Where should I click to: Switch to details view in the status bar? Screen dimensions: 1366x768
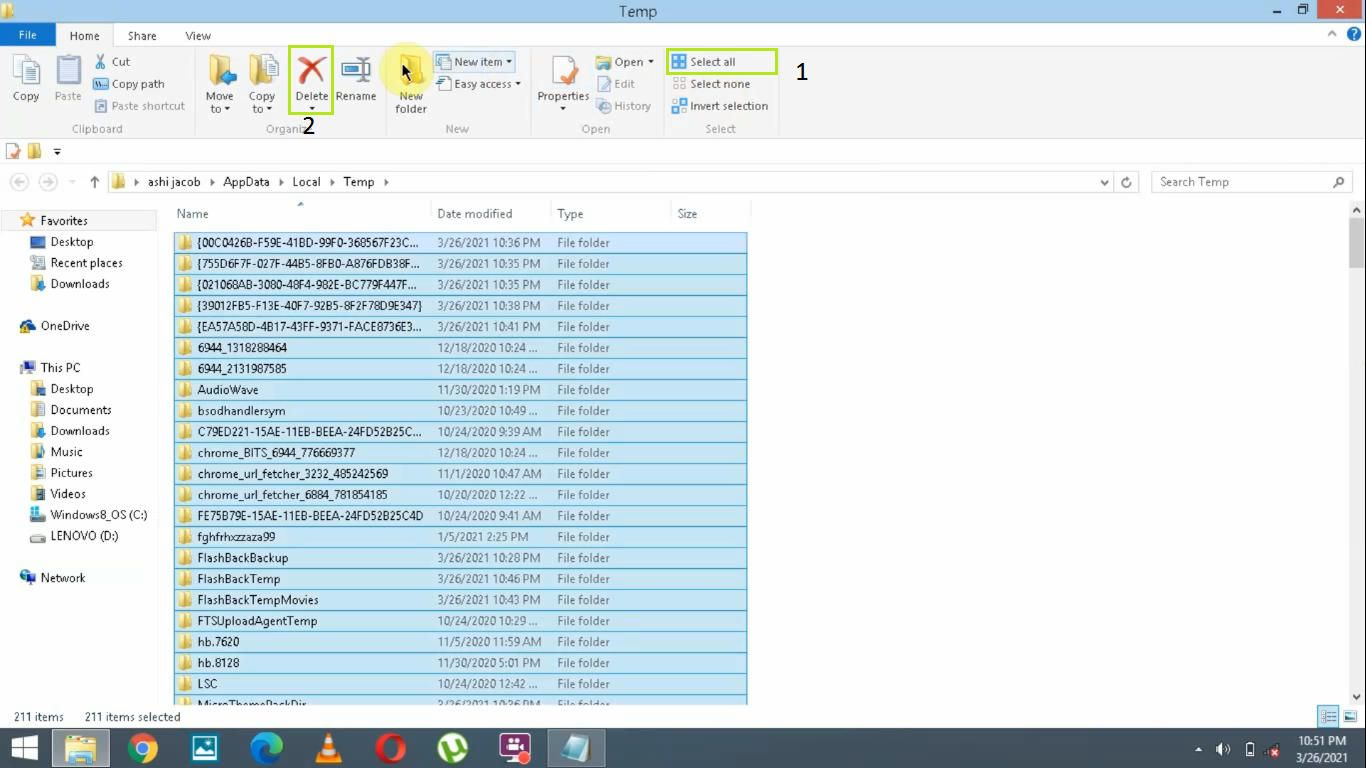1328,716
